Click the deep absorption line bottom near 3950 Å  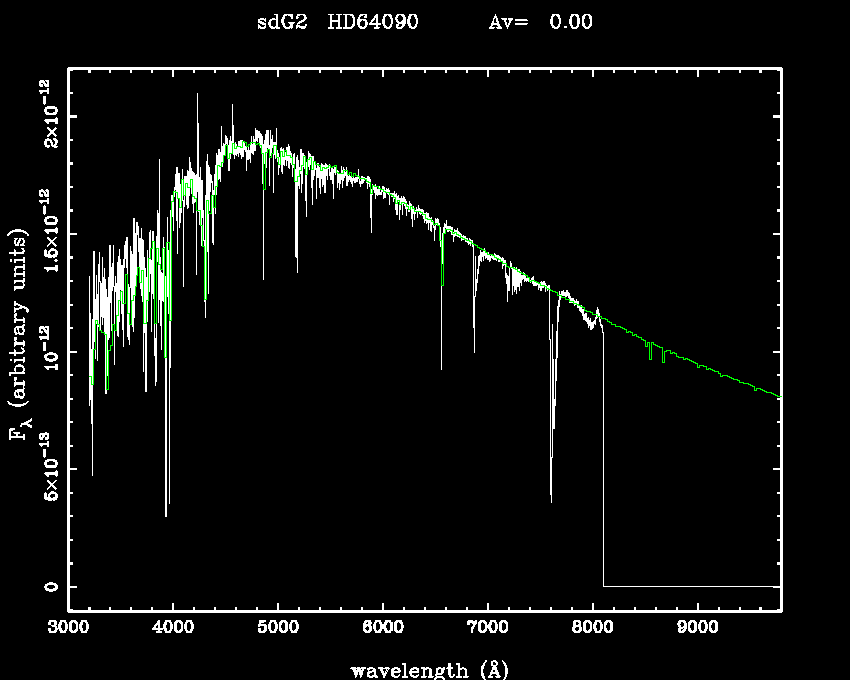click(x=166, y=513)
